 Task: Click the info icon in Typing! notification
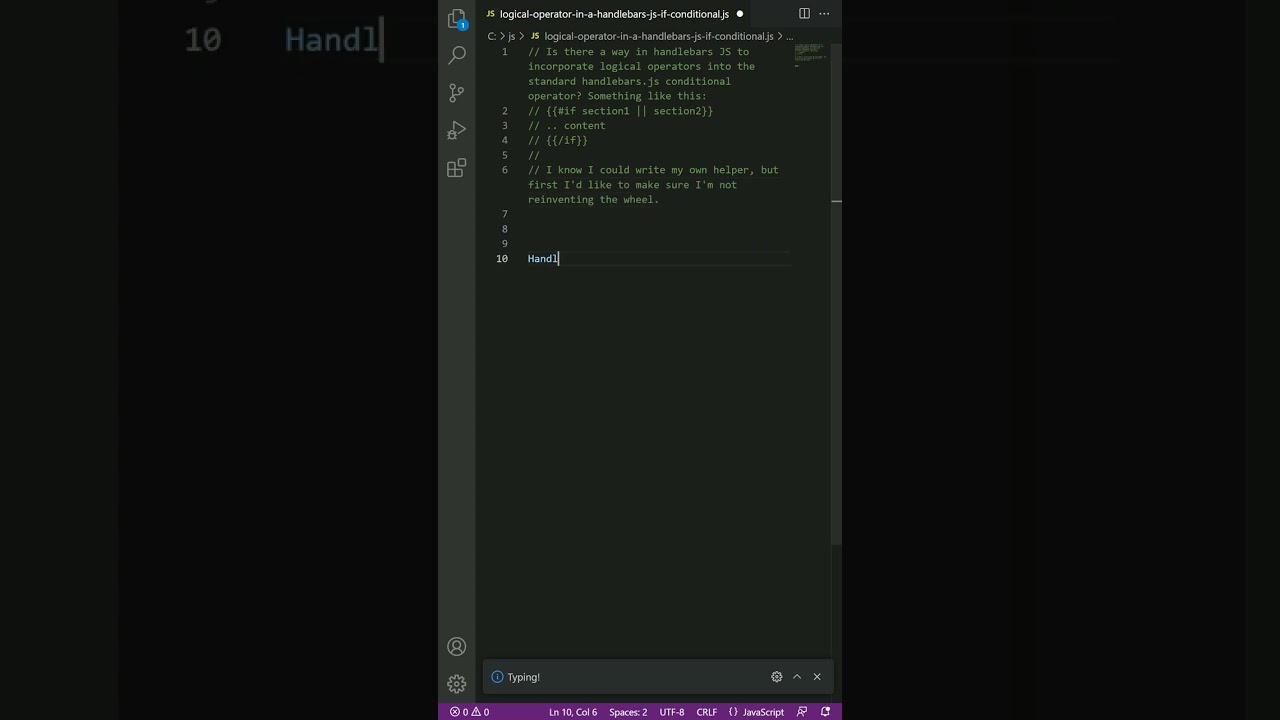coord(497,677)
